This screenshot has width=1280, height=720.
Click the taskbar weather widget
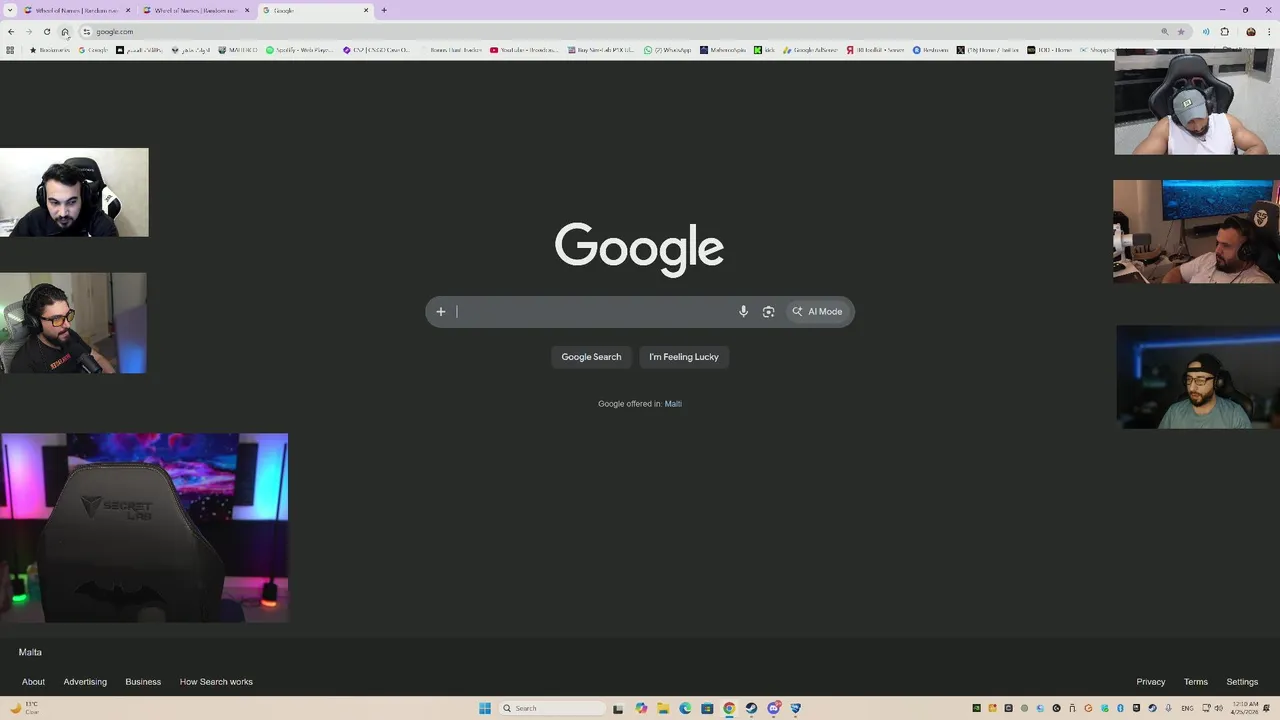pyautogui.click(x=25, y=708)
